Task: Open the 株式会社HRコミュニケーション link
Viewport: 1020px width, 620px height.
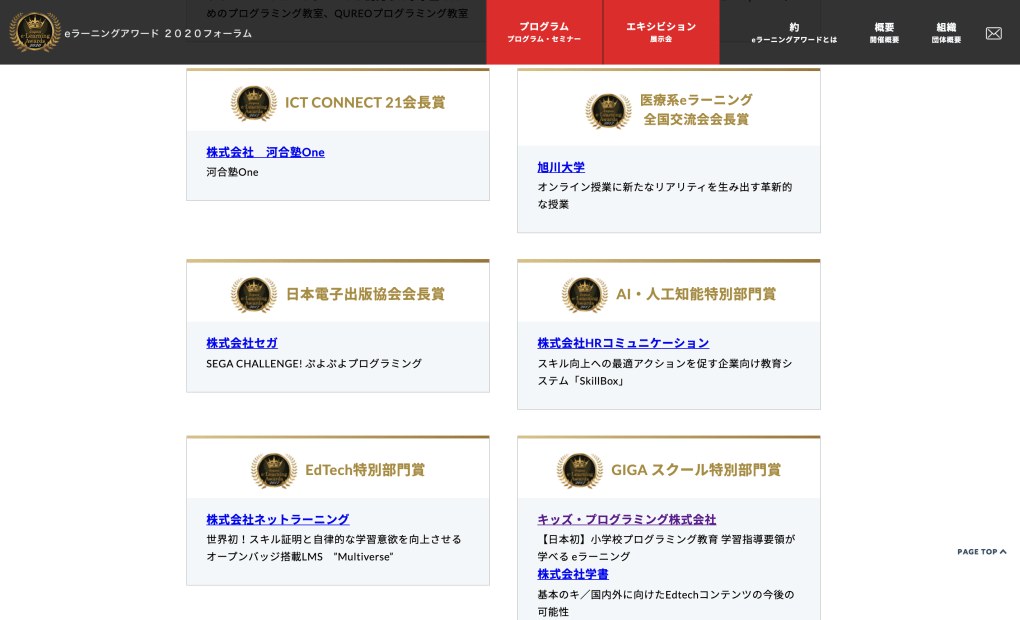Action: 623,343
